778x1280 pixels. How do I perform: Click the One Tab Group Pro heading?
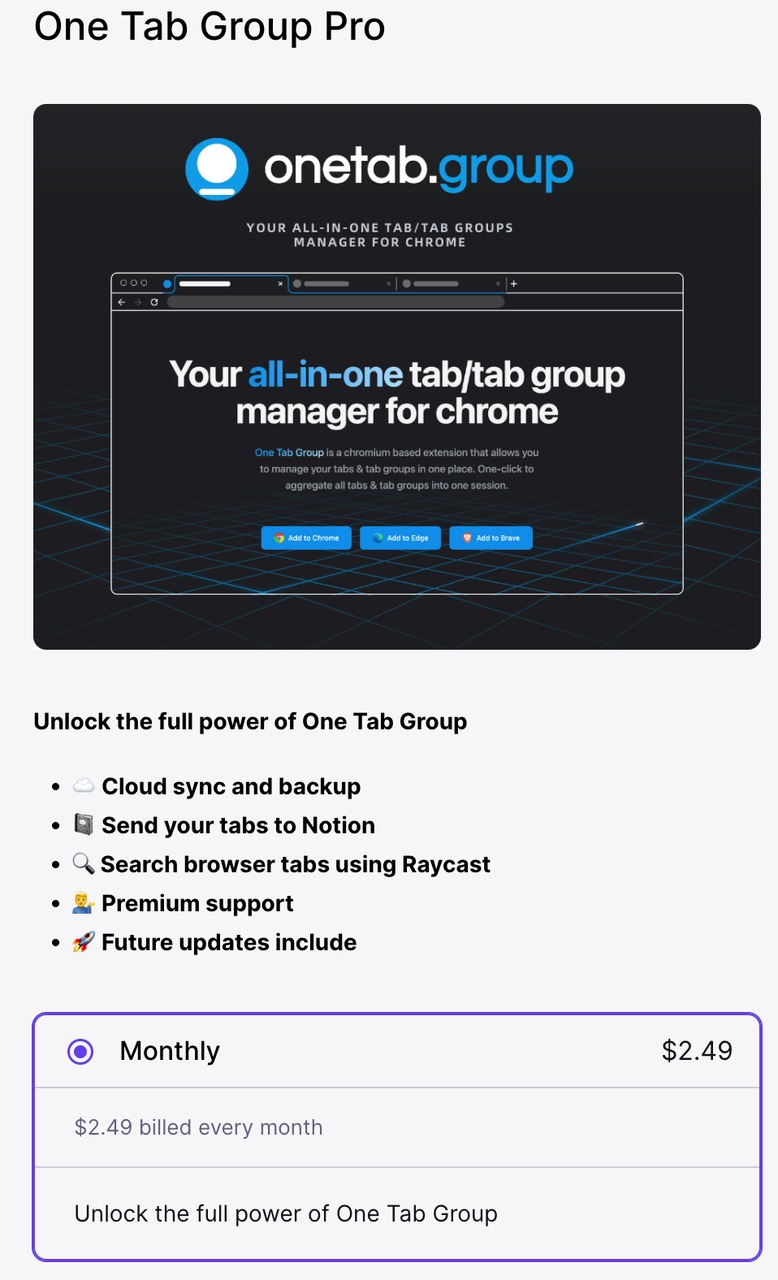click(x=210, y=27)
